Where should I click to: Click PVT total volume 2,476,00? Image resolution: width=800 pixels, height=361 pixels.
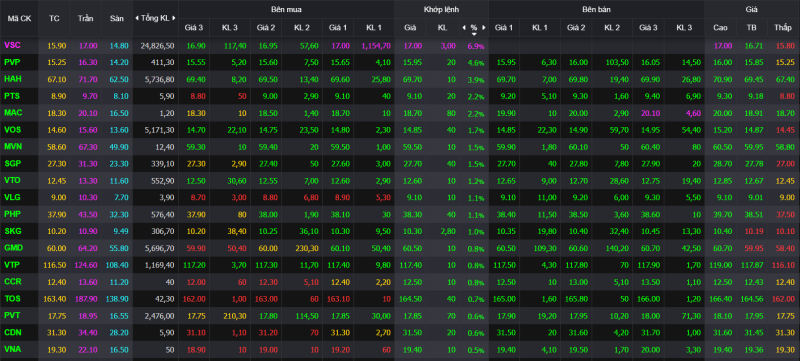click(x=160, y=315)
